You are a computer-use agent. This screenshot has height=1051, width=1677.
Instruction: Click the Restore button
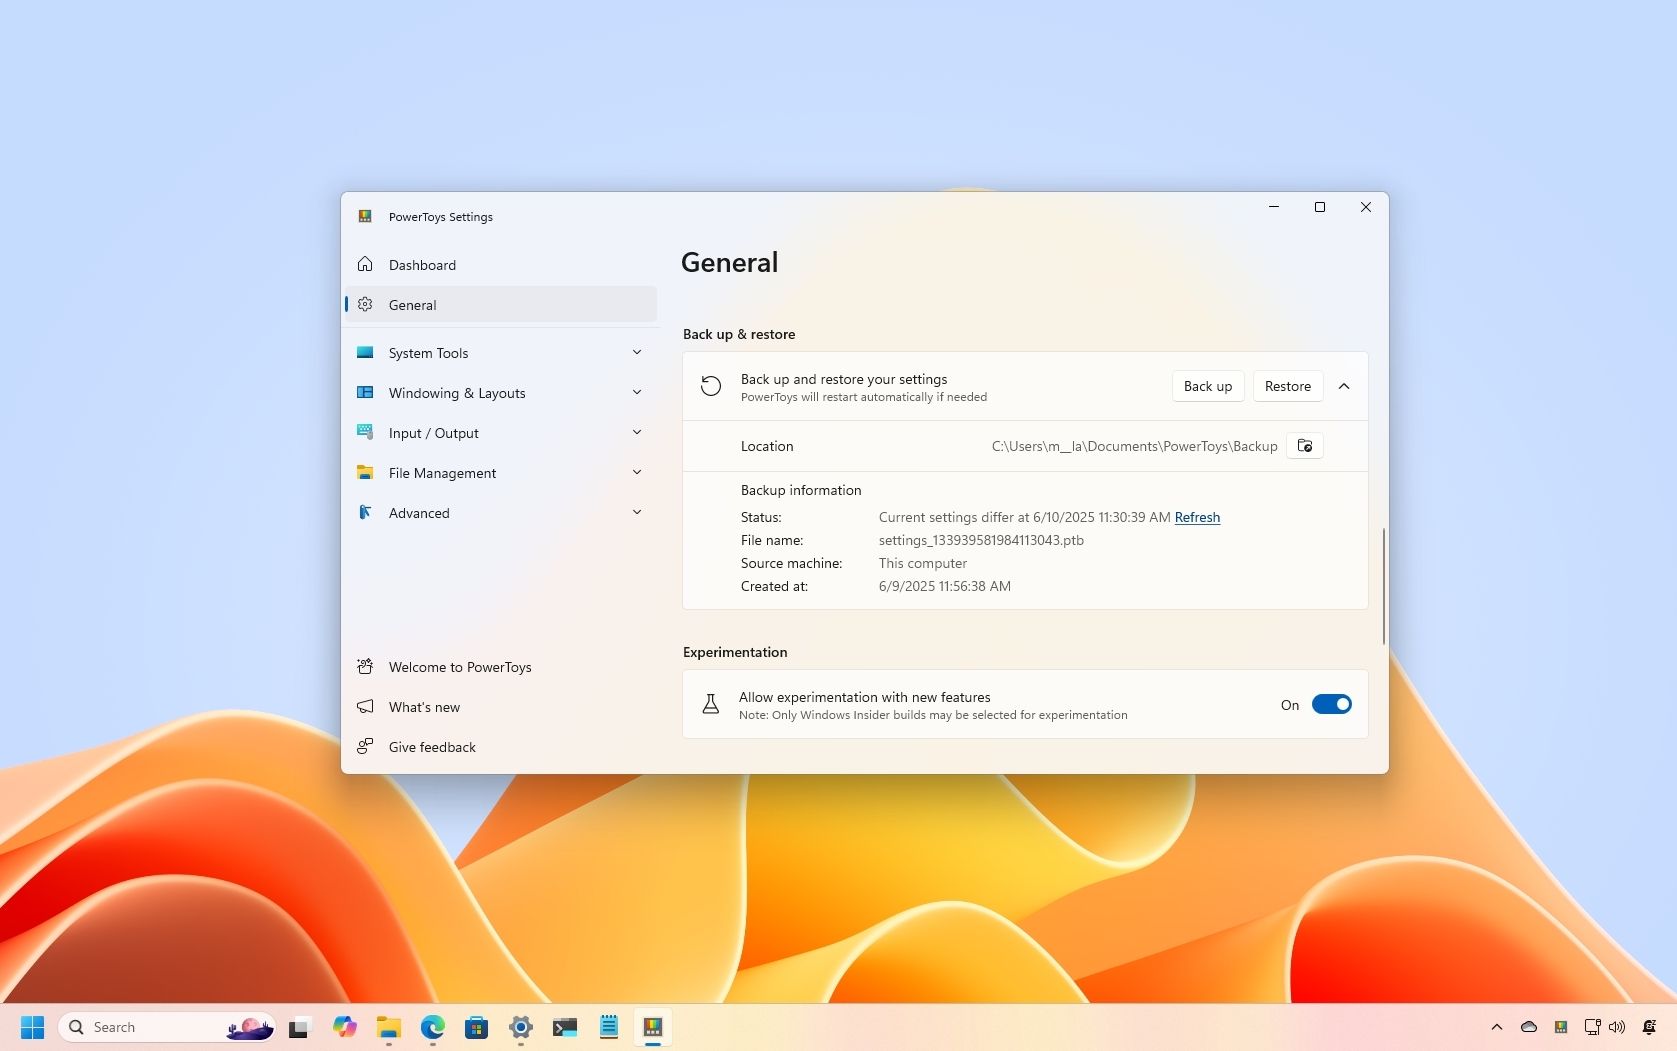(1287, 387)
